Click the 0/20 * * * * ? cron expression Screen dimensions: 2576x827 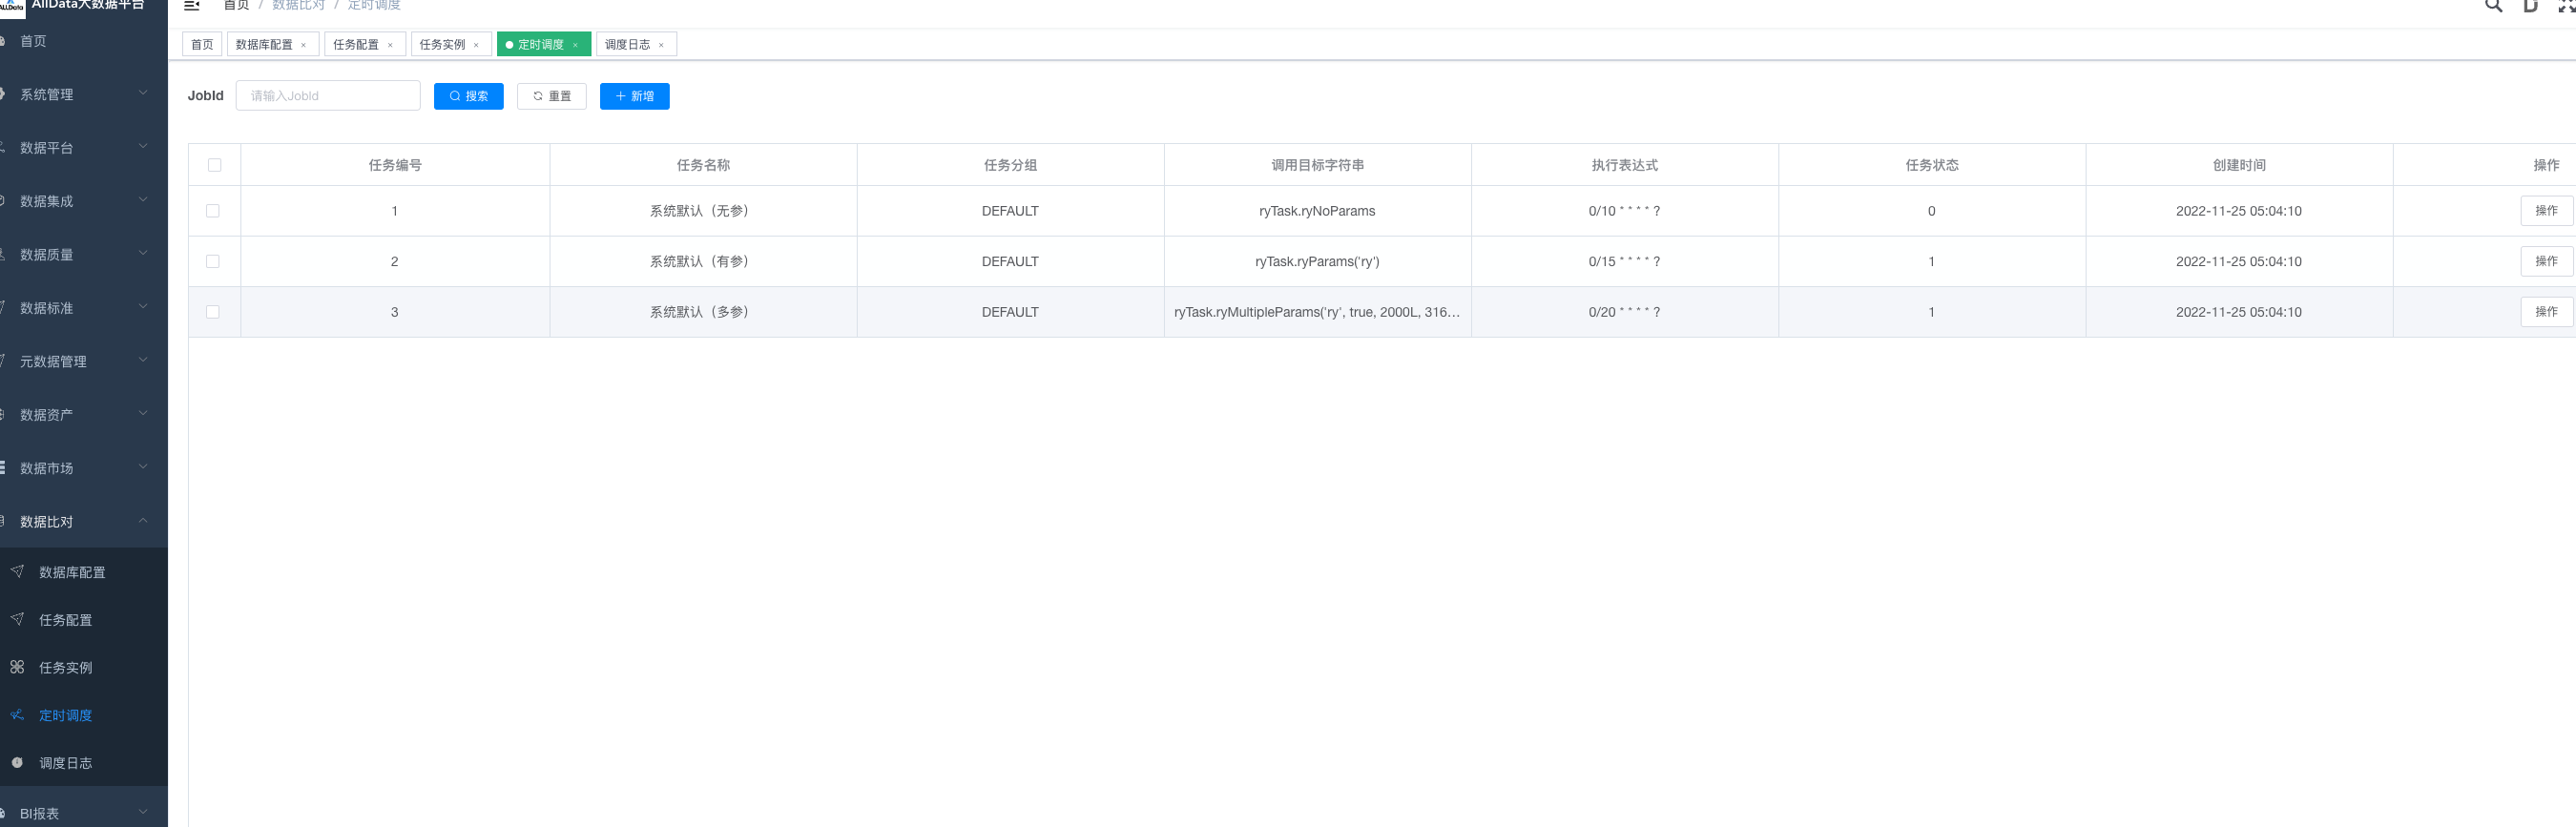click(x=1624, y=312)
